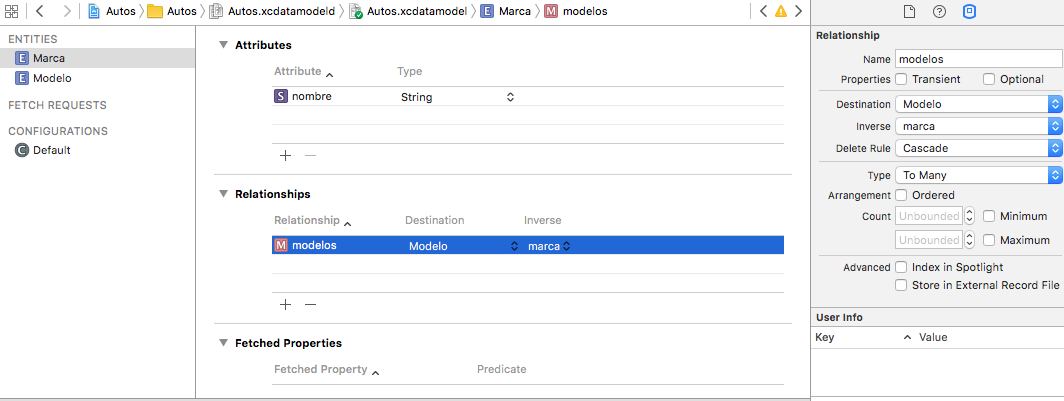The image size is (1064, 401).
Task: Check the Ordered arrangement box
Action: pos(902,195)
